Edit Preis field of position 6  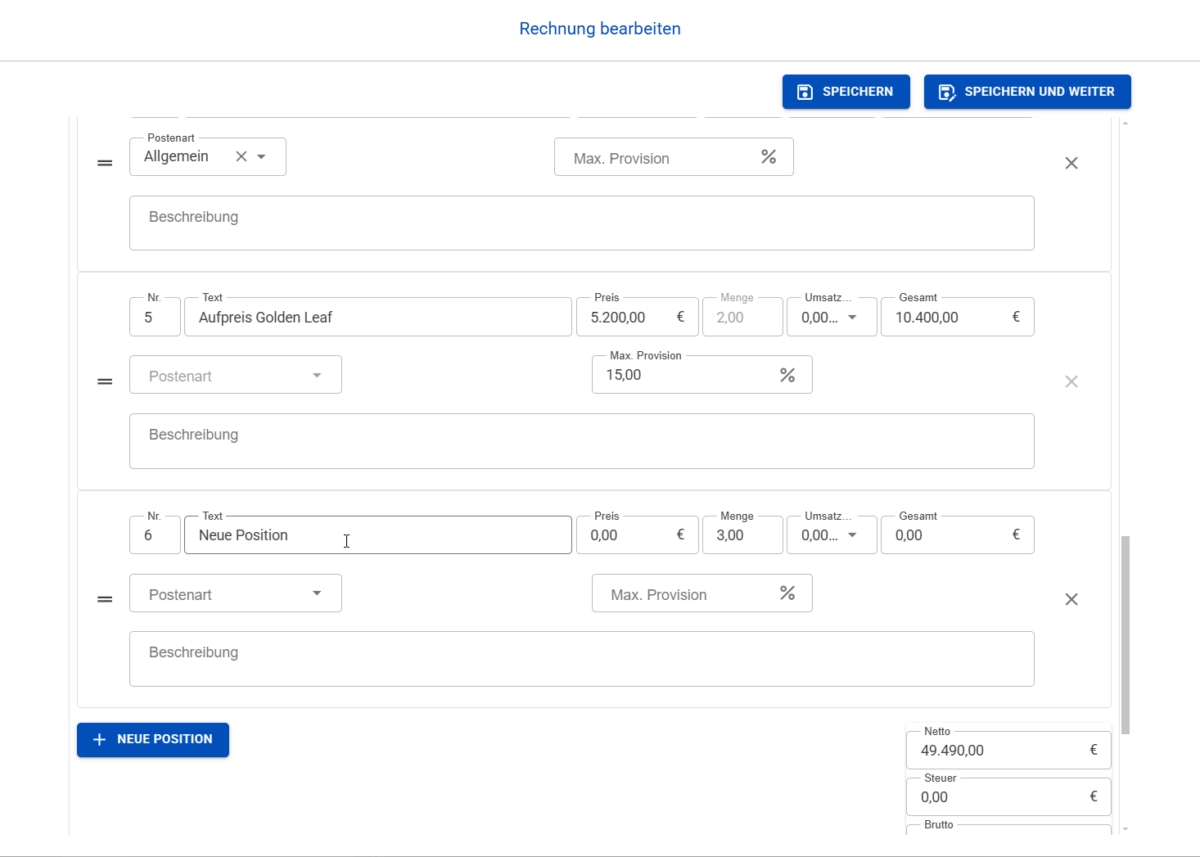630,535
